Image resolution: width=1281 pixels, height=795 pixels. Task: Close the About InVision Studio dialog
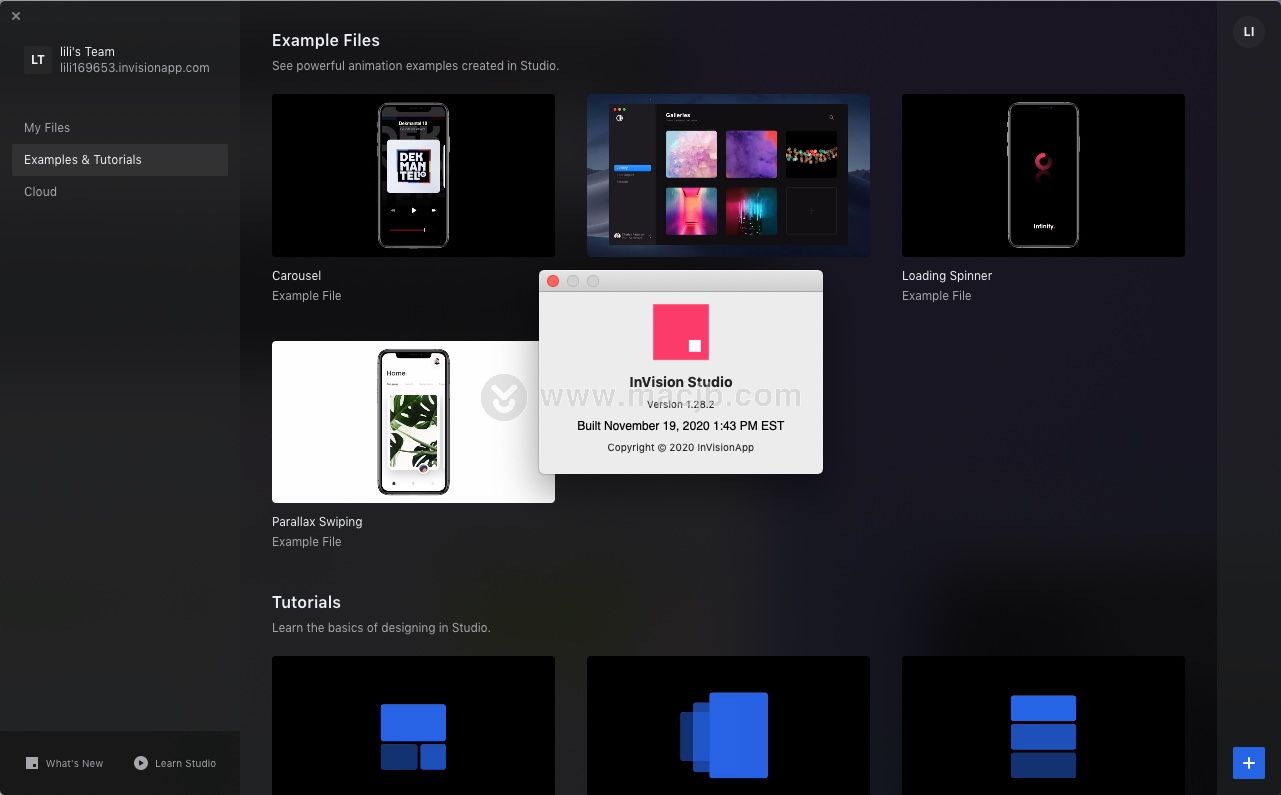tap(553, 281)
